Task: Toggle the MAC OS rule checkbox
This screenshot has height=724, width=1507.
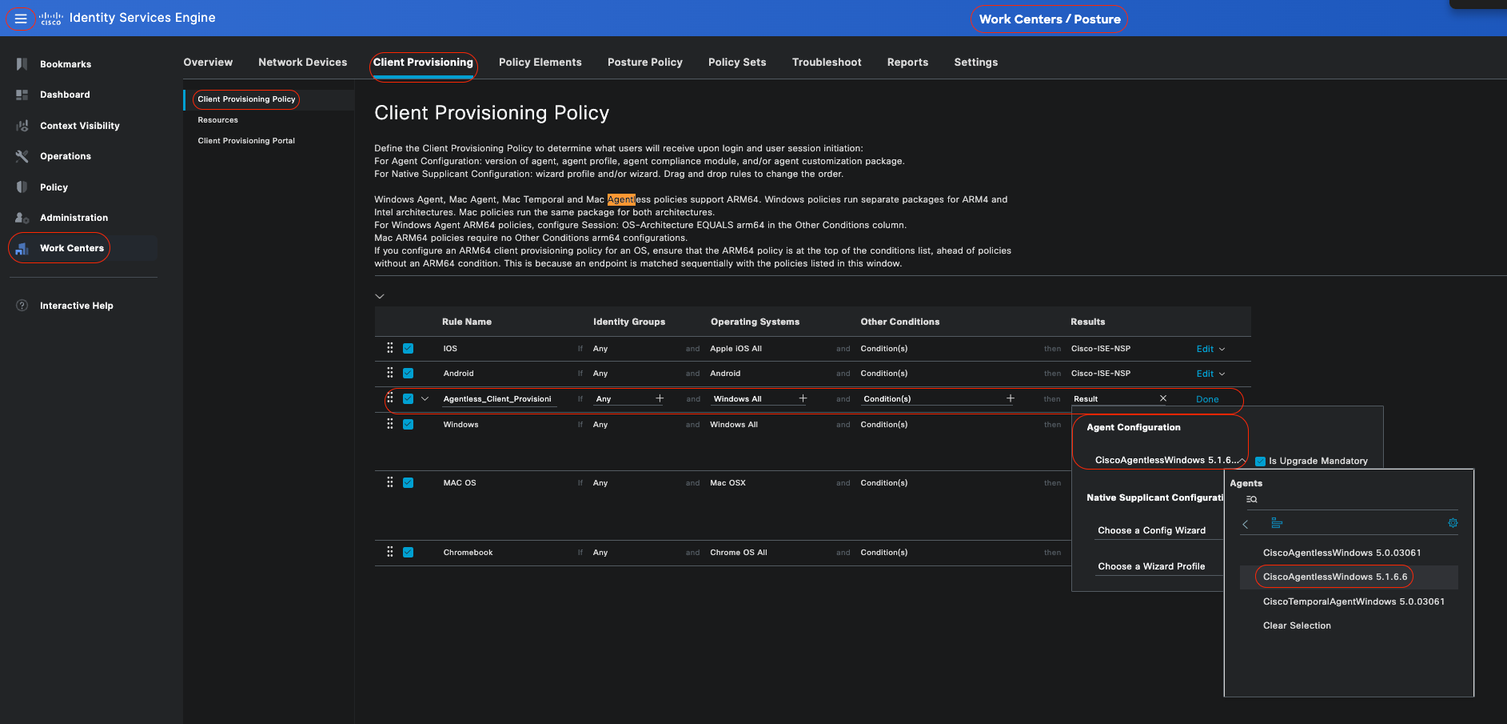Action: 408,482
